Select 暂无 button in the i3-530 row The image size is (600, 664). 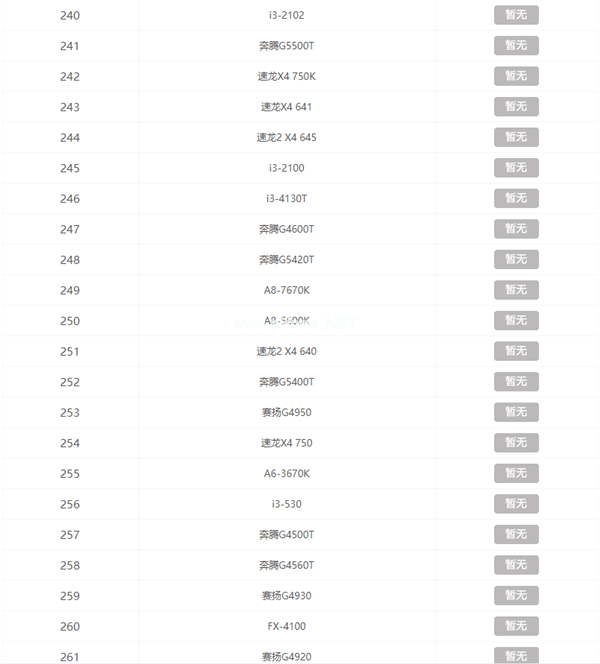click(516, 504)
